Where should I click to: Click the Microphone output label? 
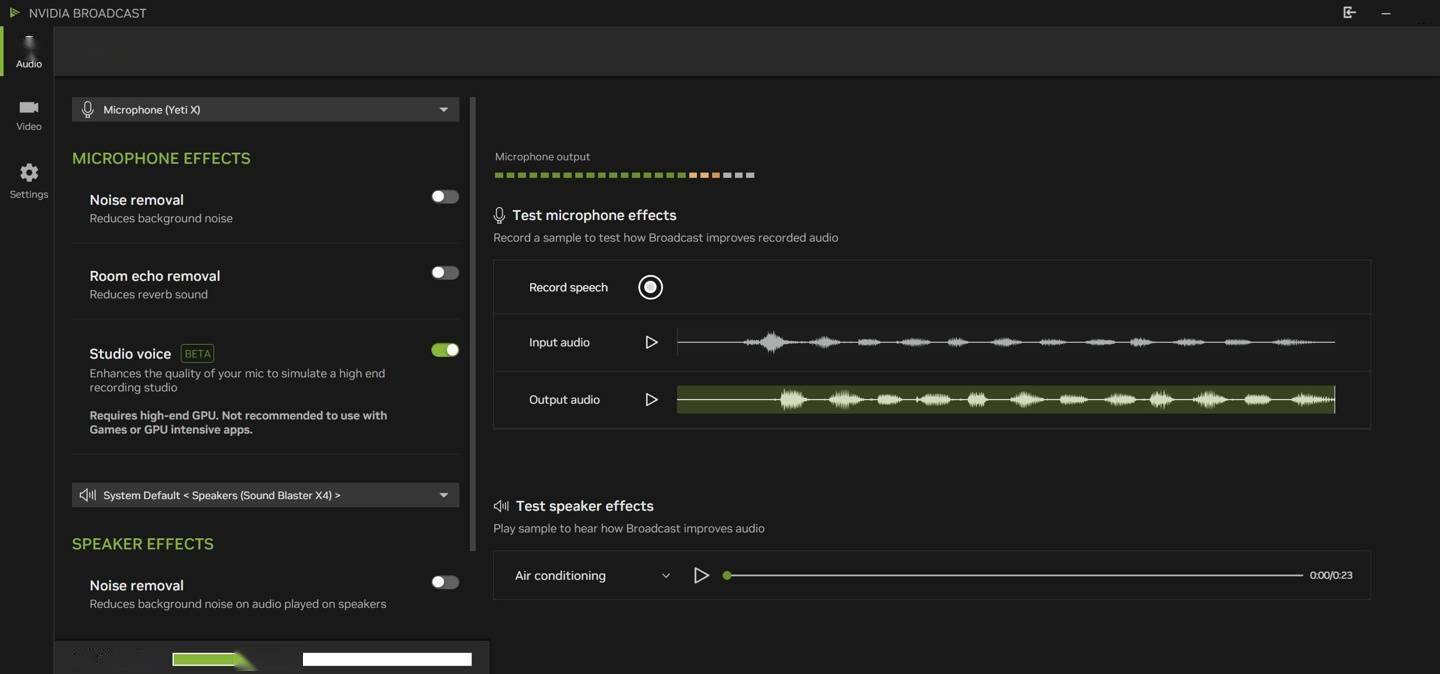point(542,157)
